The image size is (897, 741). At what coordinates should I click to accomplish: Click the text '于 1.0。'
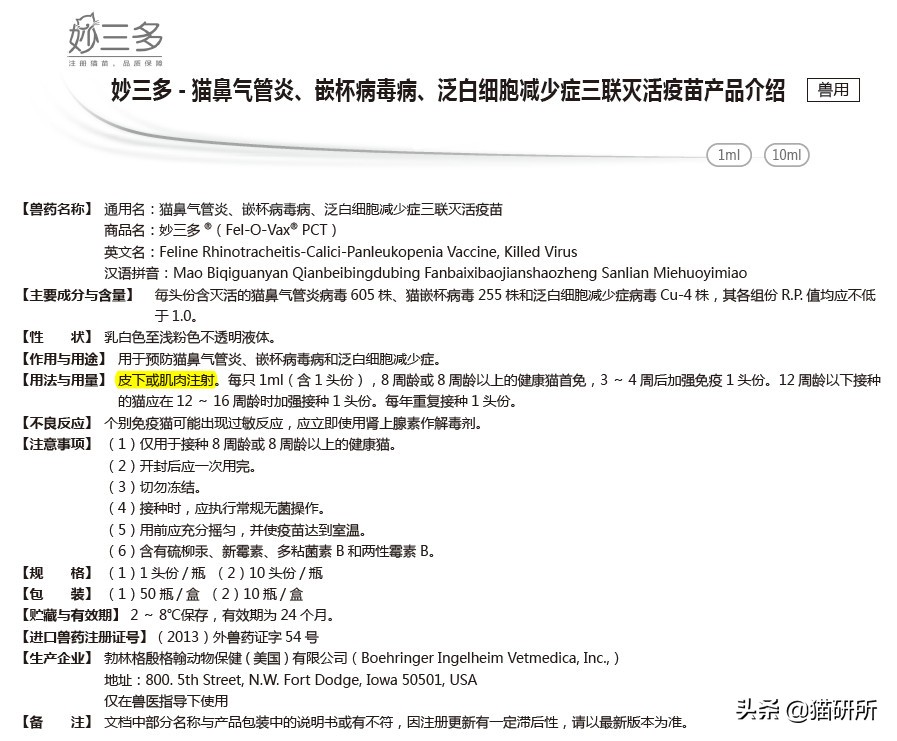tap(176, 316)
